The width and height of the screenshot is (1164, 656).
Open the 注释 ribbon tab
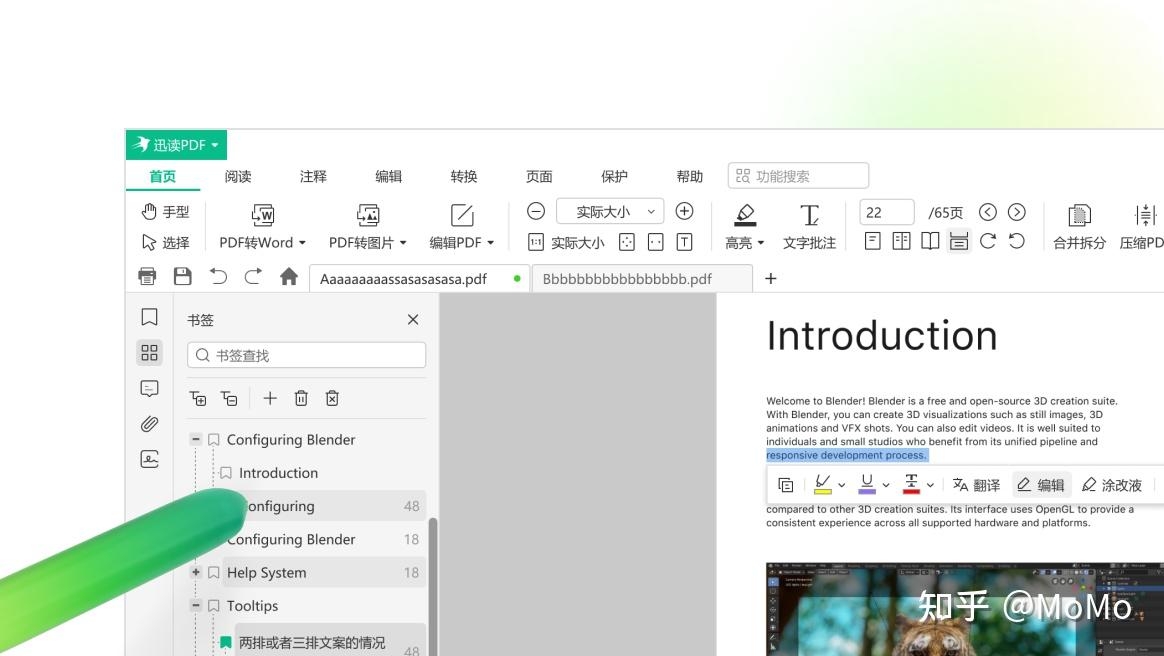(x=313, y=177)
